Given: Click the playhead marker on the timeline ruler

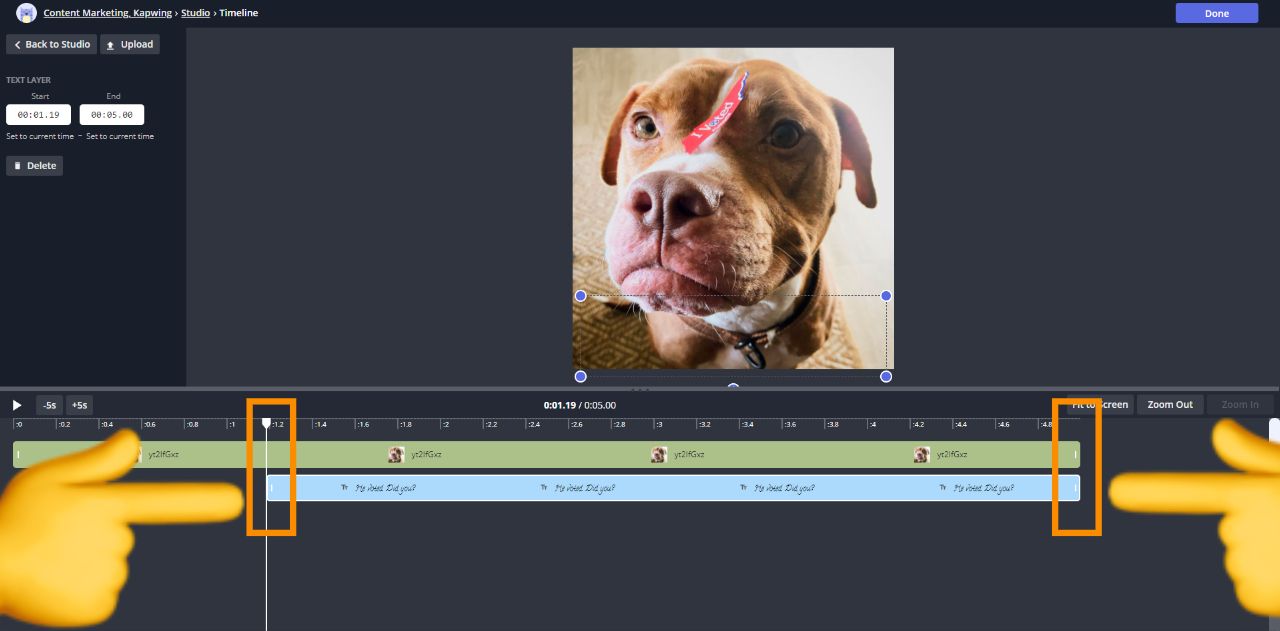Looking at the screenshot, I should point(266,423).
